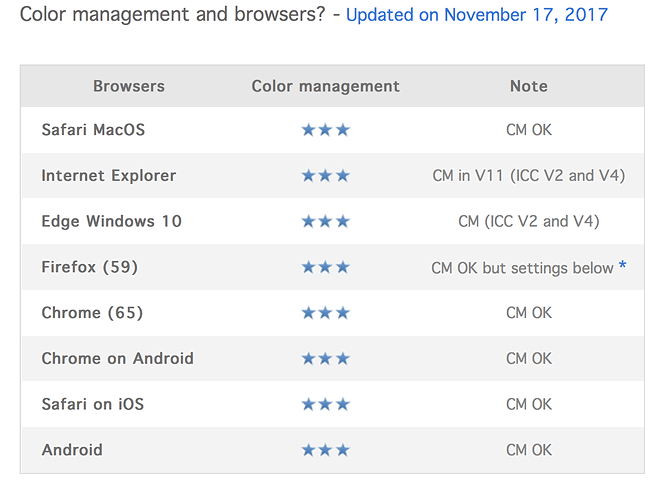
Task: Click the star rating for Internet Explorer
Action: click(325, 176)
